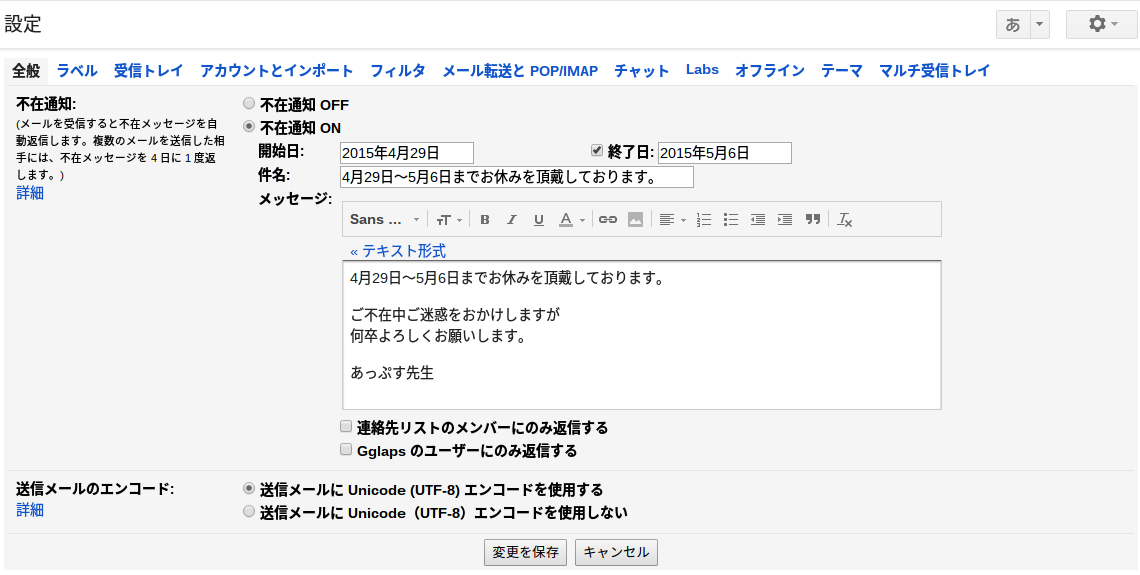Switch to the フィルタ tab
Viewport: 1140px width, 575px height.
[398, 71]
